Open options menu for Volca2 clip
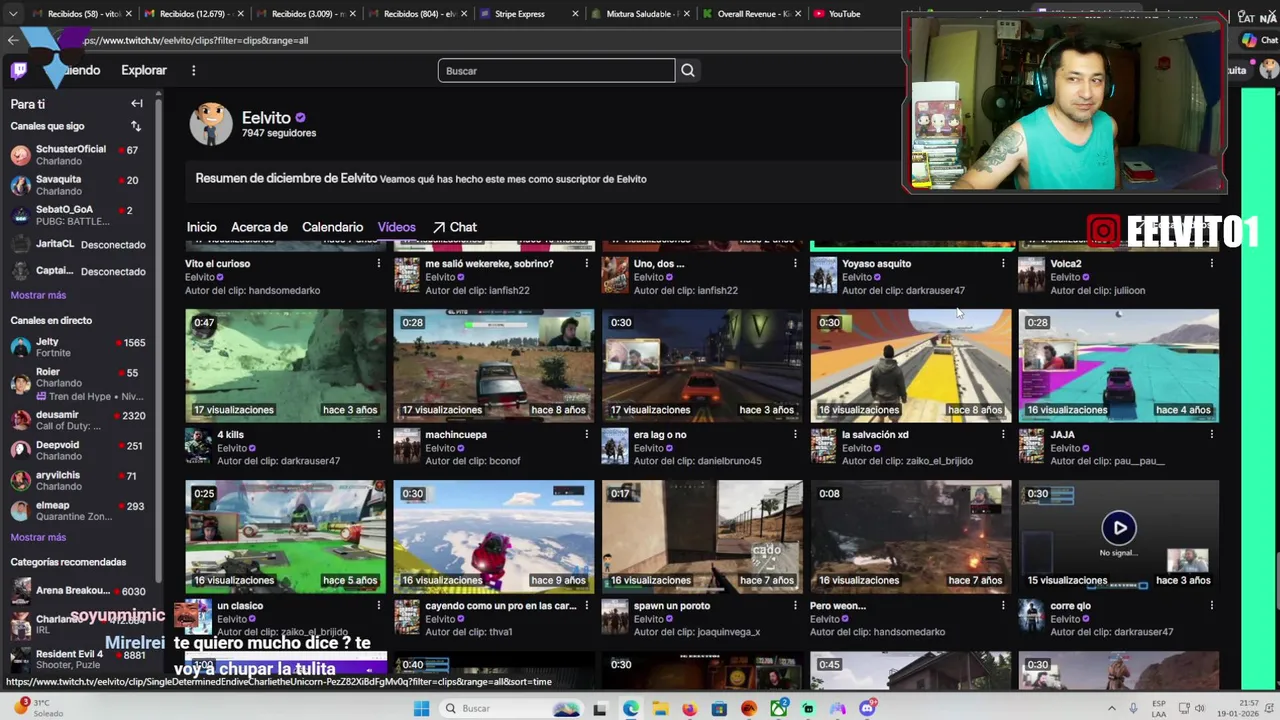Image resolution: width=1280 pixels, height=720 pixels. (x=1211, y=264)
